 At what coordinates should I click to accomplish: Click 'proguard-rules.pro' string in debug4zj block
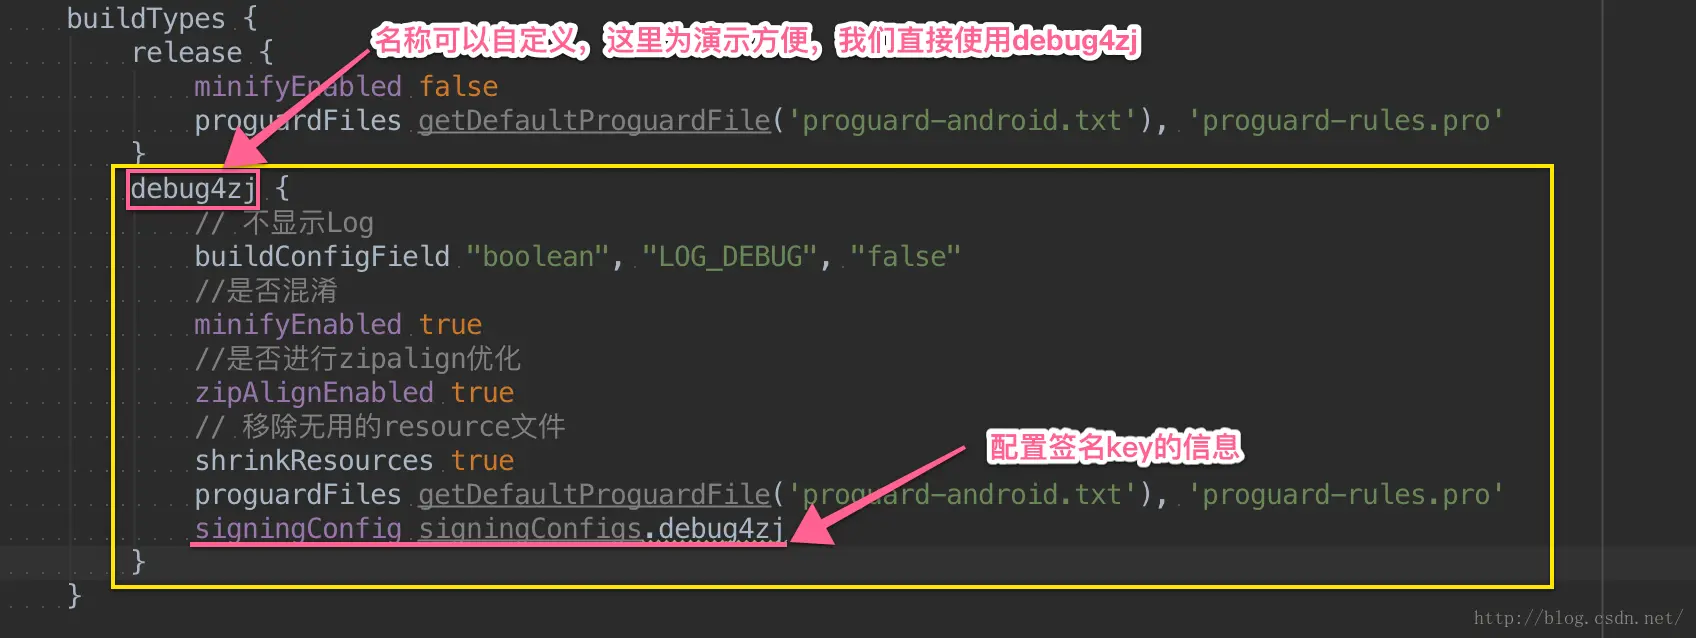(x=1346, y=495)
